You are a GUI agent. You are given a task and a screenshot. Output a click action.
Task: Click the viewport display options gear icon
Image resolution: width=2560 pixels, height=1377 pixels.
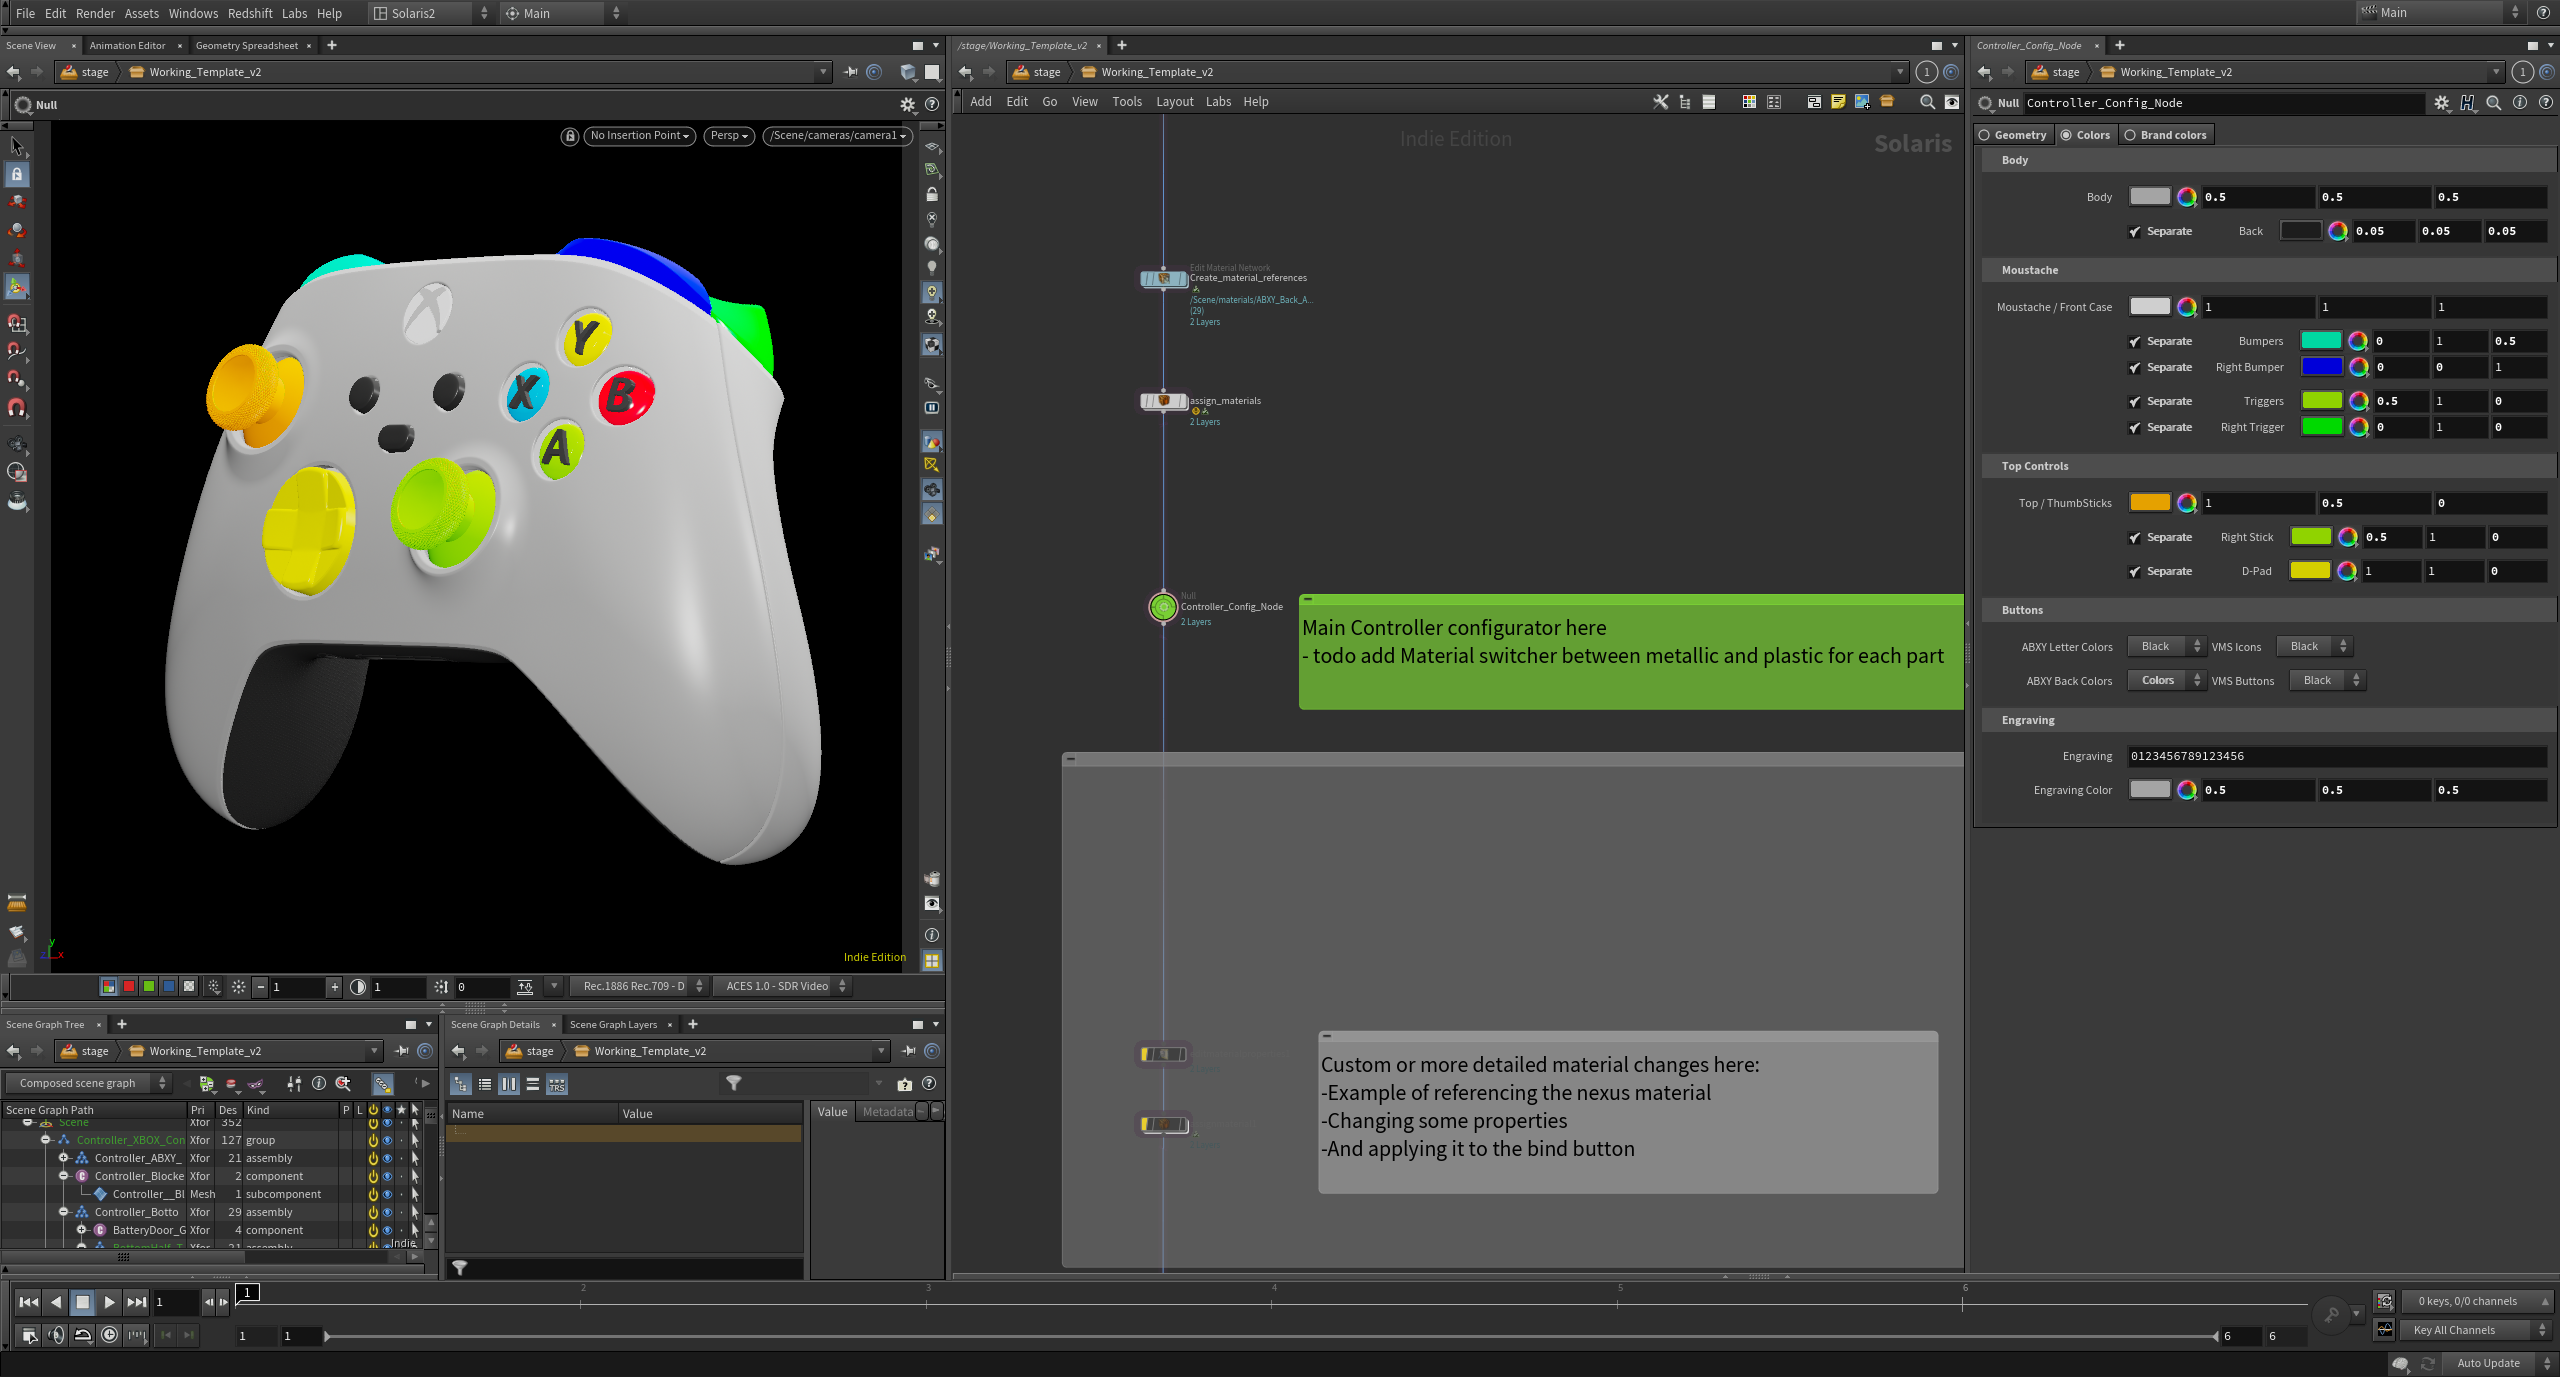[907, 105]
